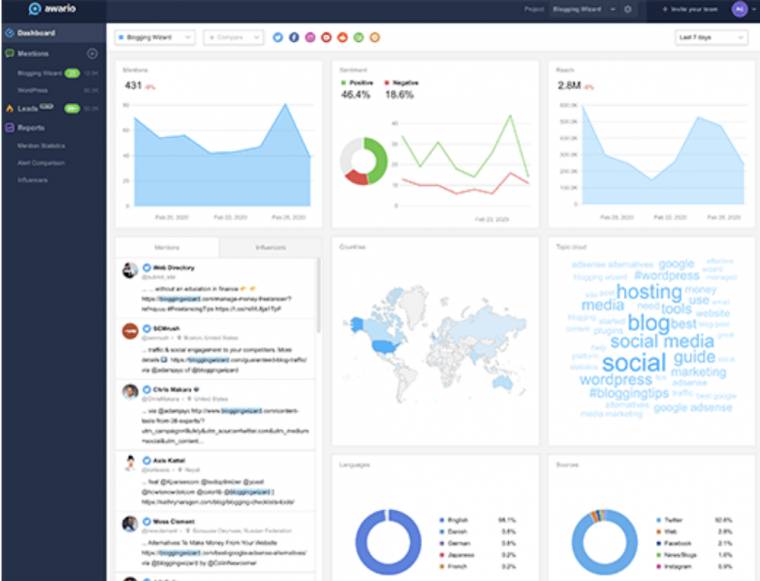Screen dimensions: 760x581
Task: Switch to the Influencers tab in feed
Action: point(270,248)
